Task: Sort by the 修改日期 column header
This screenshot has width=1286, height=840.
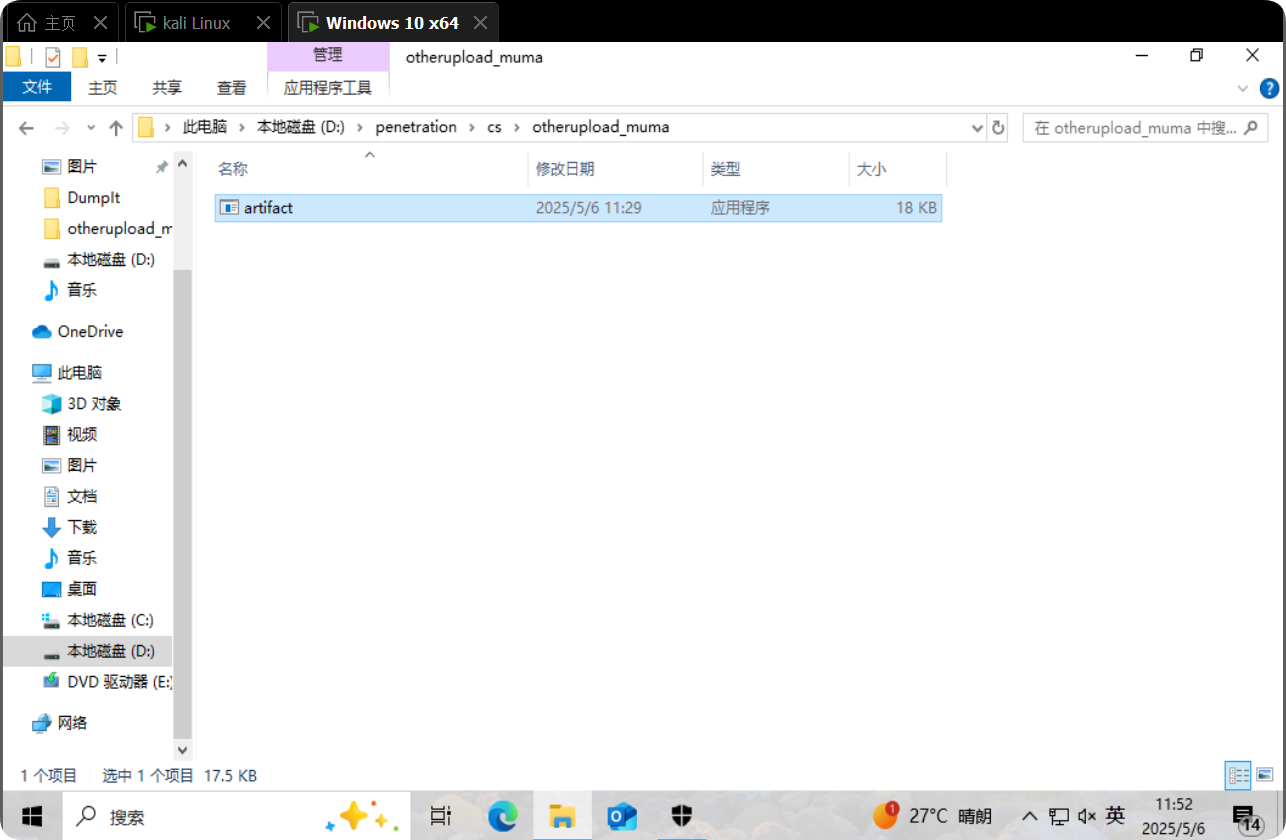Action: click(x=615, y=169)
